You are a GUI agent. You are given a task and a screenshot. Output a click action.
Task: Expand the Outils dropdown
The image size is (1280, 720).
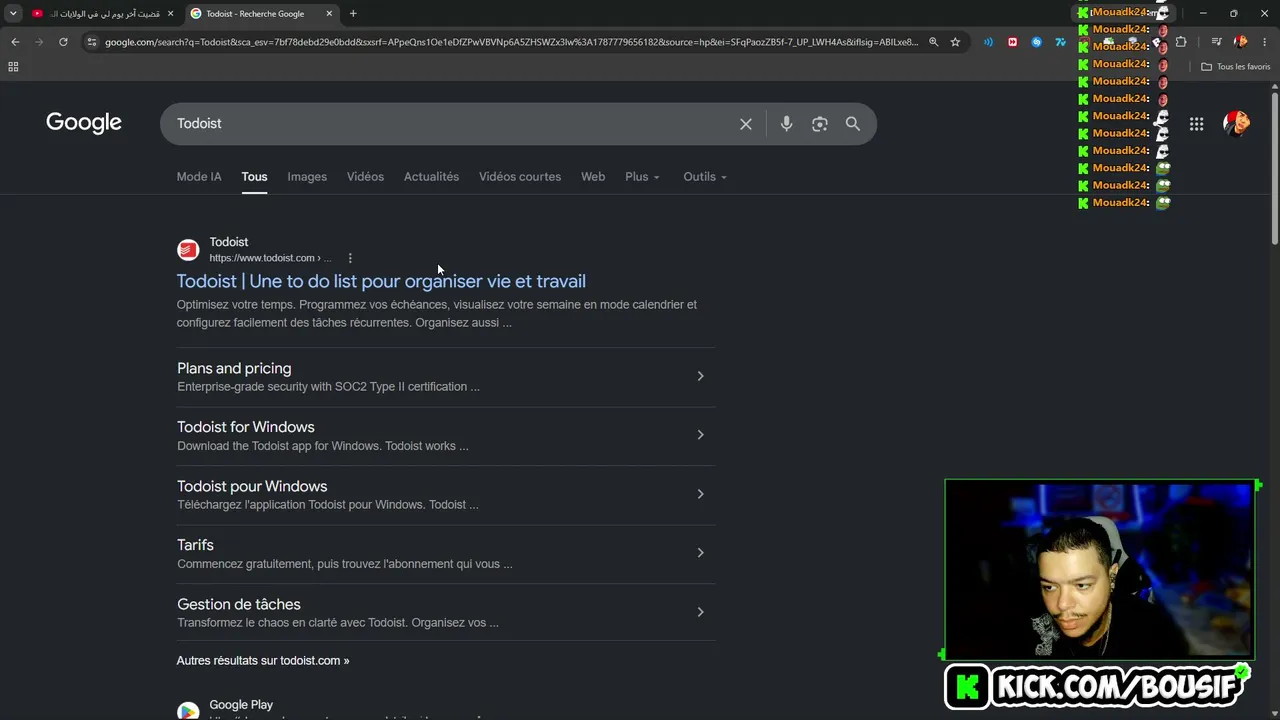coord(705,177)
